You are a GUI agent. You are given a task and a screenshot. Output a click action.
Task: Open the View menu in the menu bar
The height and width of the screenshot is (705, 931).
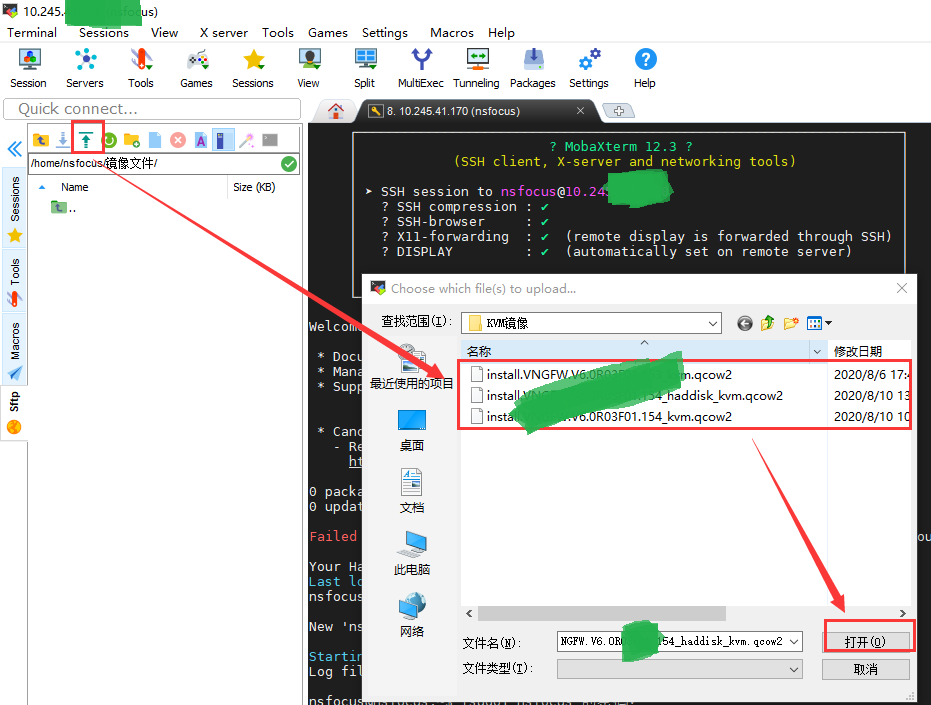point(164,33)
